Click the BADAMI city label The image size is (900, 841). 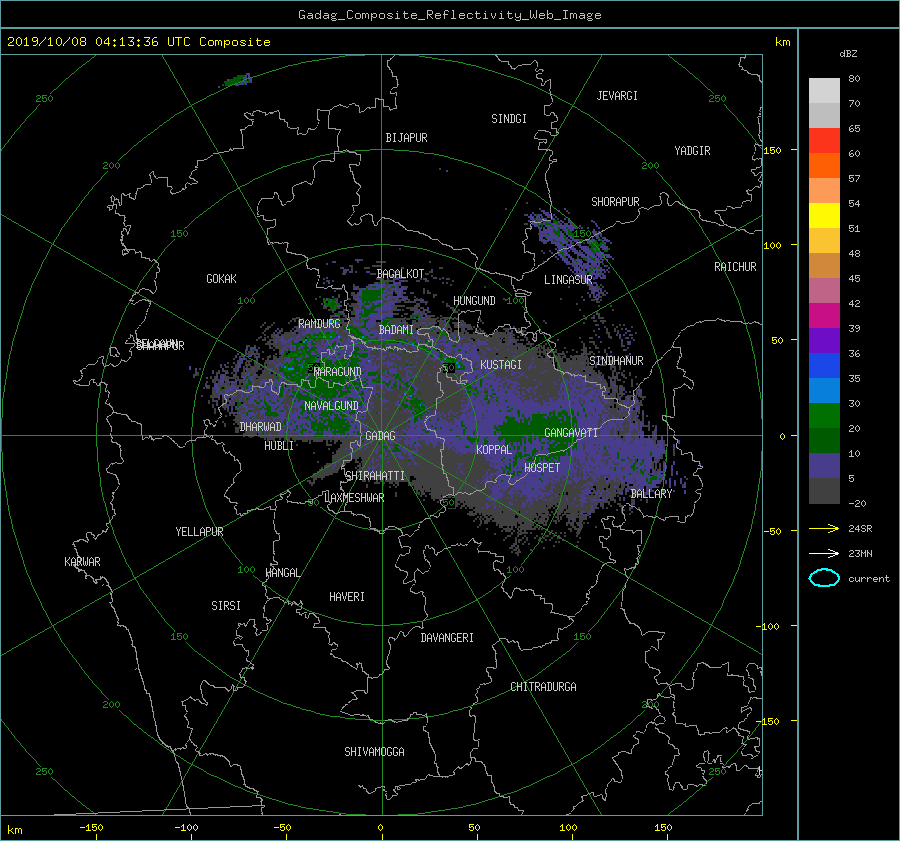tap(396, 330)
